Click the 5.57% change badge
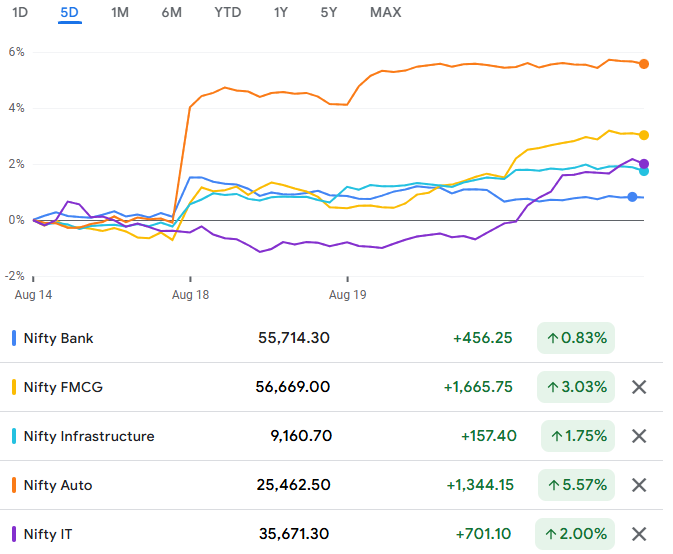 [x=576, y=485]
